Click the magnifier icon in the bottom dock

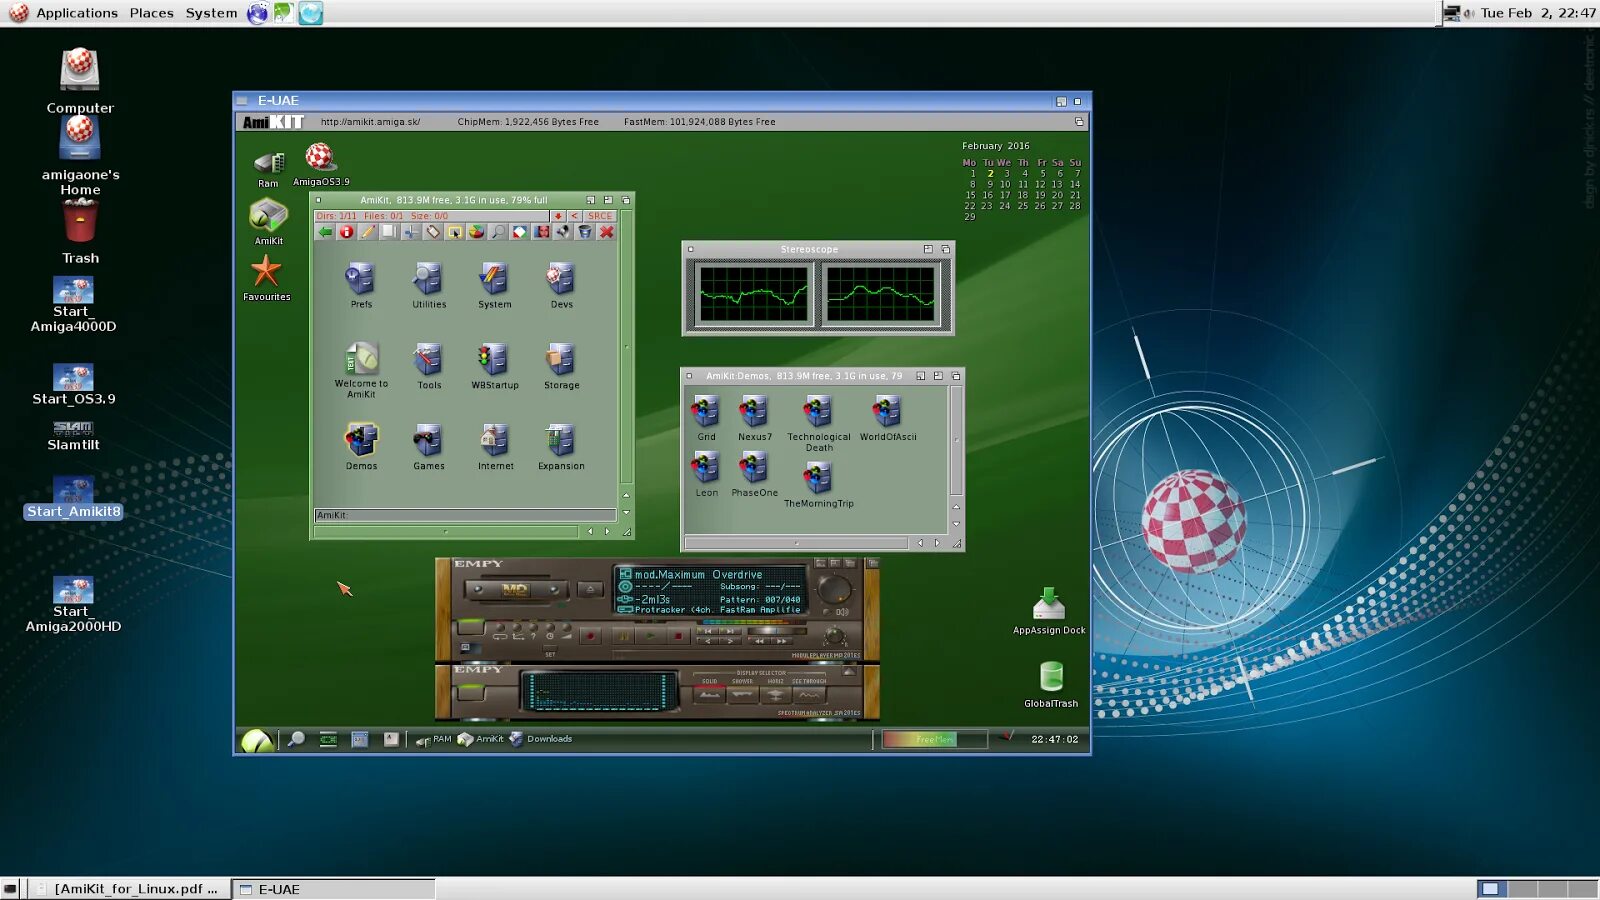point(296,739)
